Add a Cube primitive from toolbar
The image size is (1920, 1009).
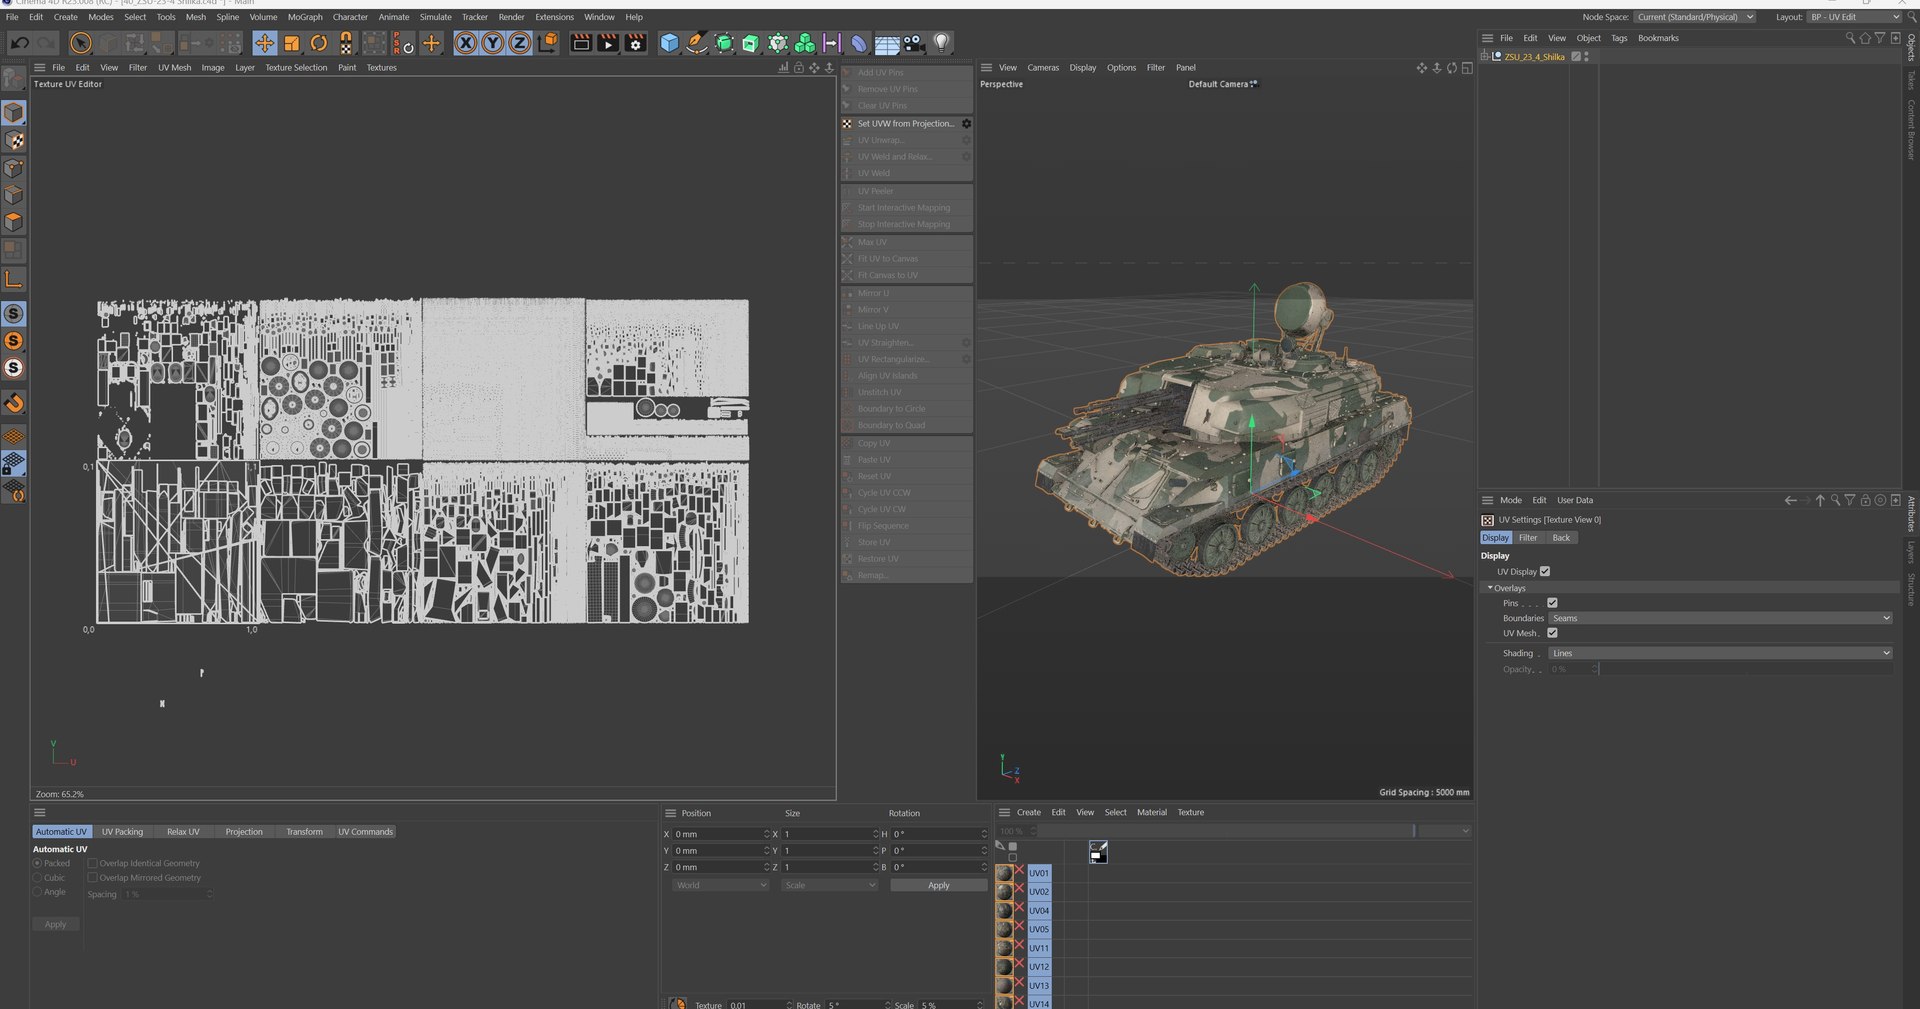pos(669,43)
